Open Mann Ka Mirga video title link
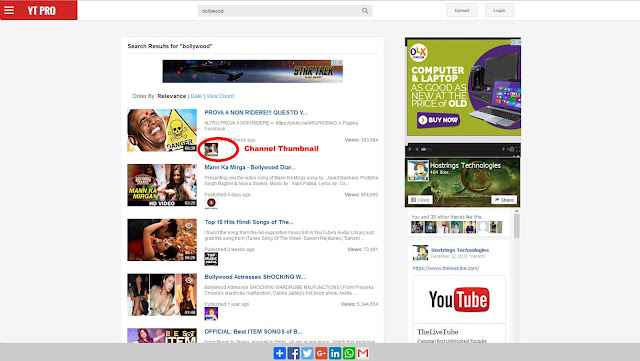 250,167
